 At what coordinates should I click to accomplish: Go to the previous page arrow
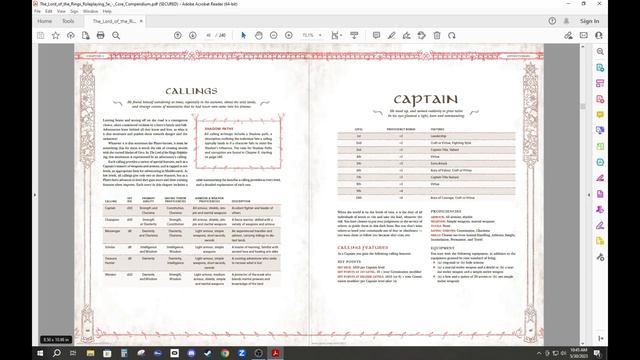[178, 36]
